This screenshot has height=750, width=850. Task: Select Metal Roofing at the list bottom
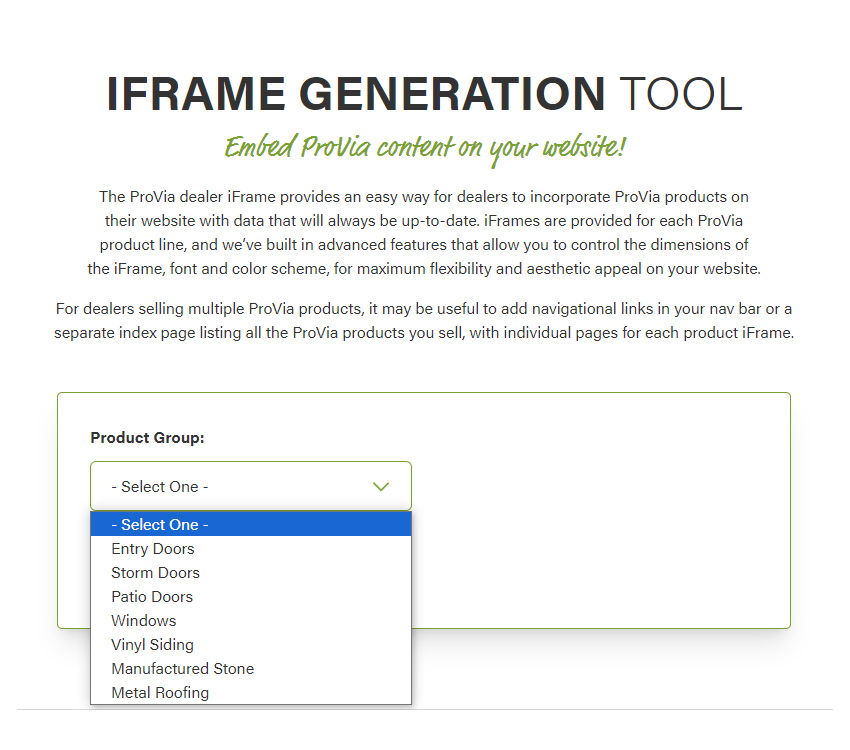160,693
